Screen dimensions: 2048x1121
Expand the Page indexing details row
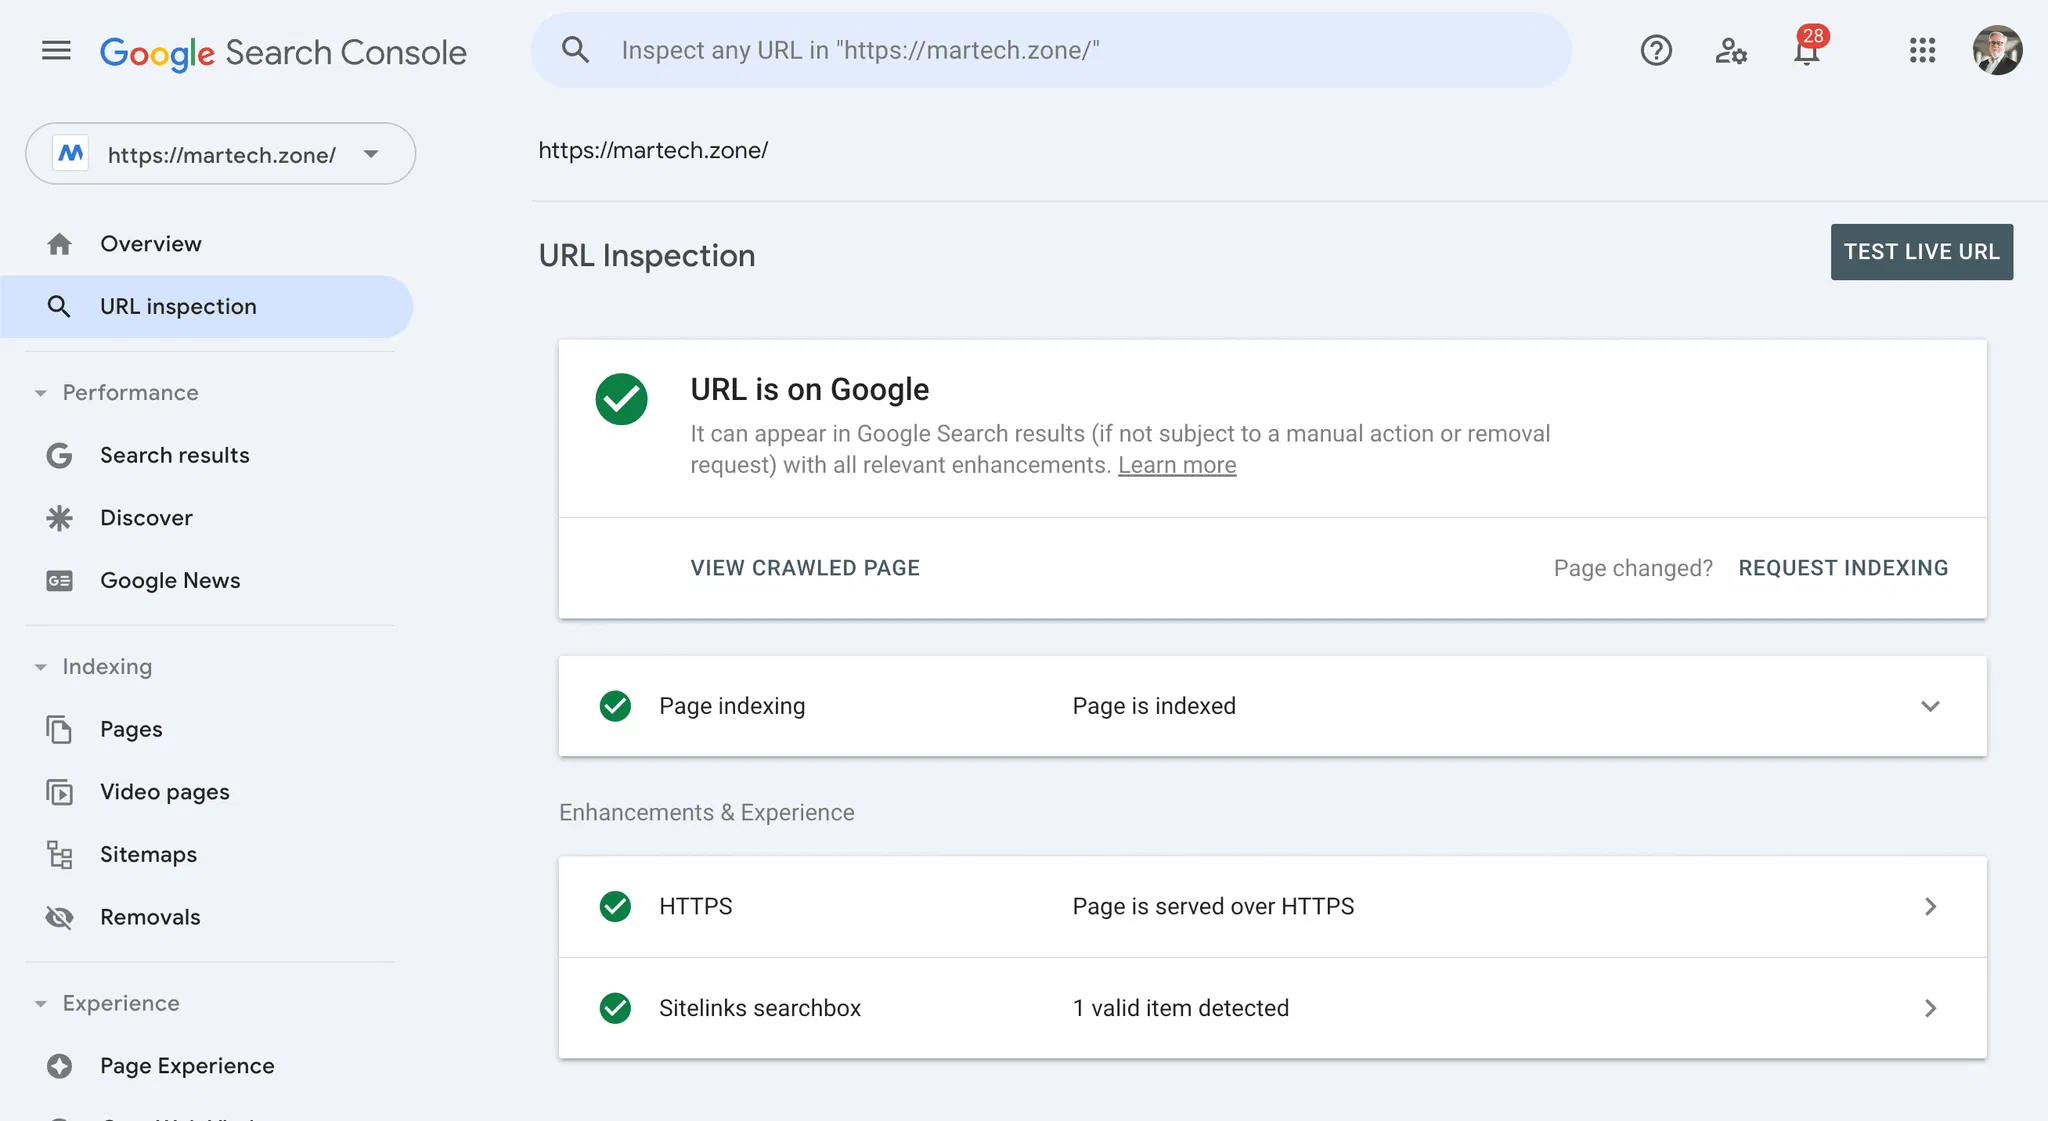pos(1929,706)
